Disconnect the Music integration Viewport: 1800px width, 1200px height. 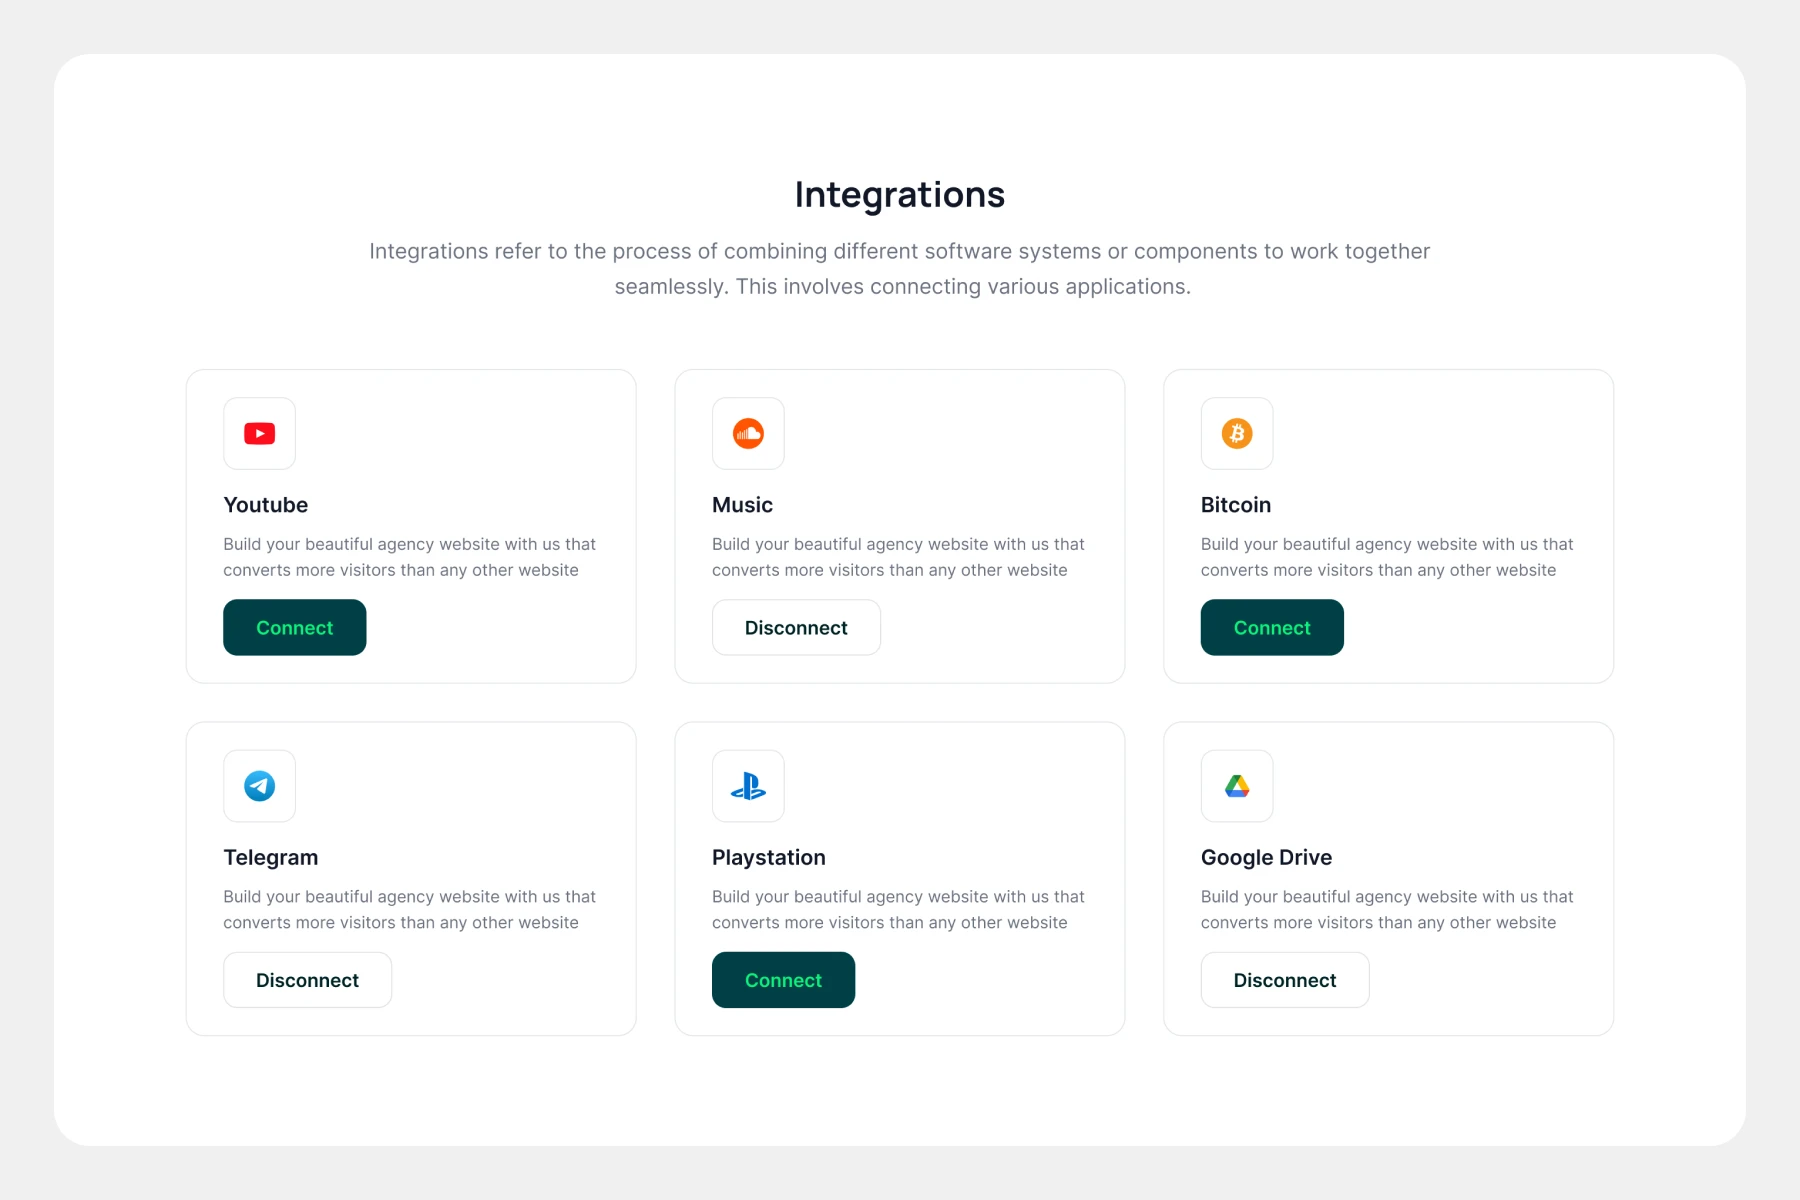click(796, 628)
